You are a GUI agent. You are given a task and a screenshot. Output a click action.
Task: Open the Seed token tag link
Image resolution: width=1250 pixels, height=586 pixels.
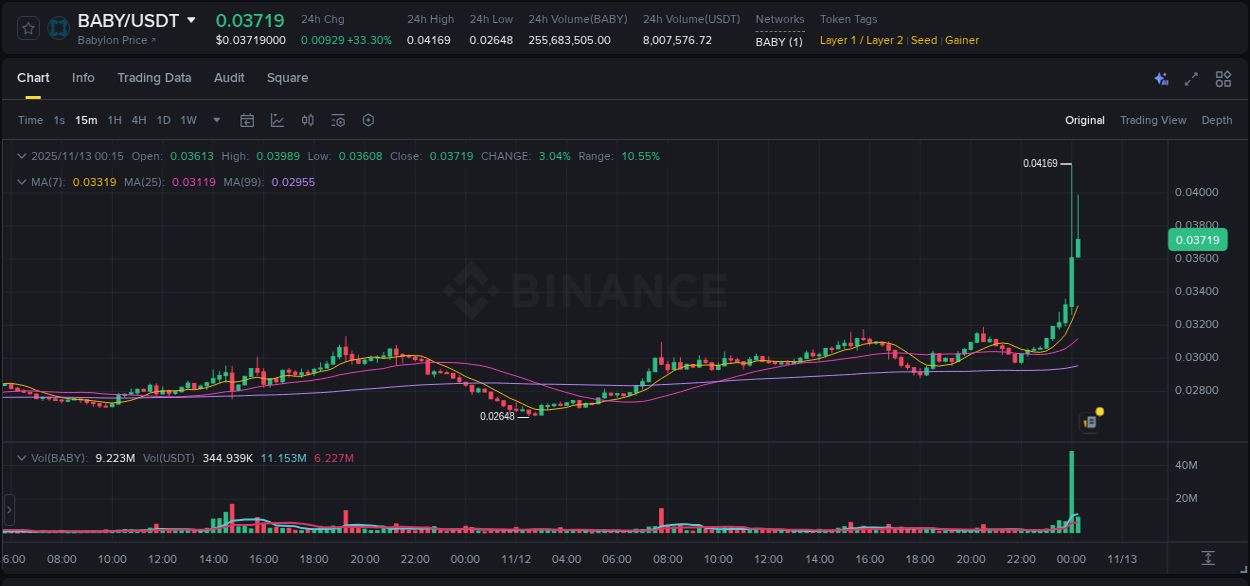point(924,40)
